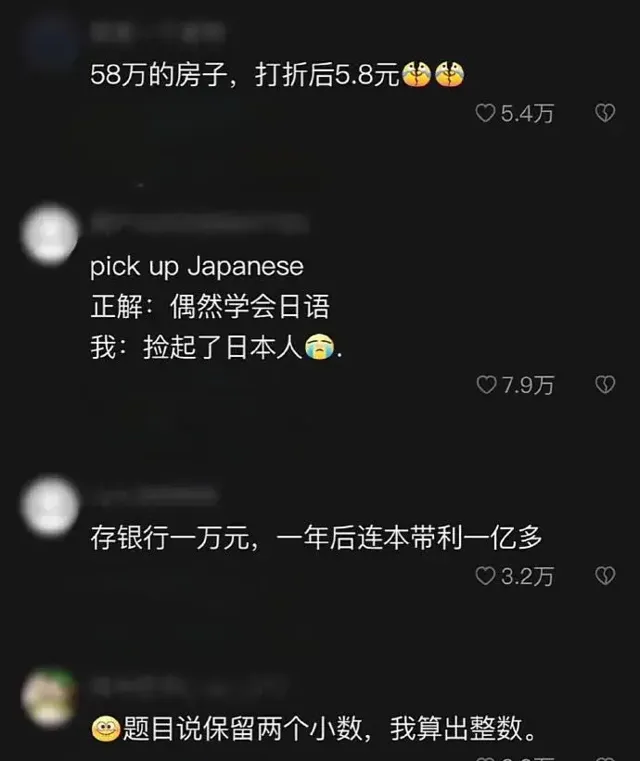This screenshot has height=761, width=640.
Task: Dislike the 存银行一万元 comment
Action: 605,576
